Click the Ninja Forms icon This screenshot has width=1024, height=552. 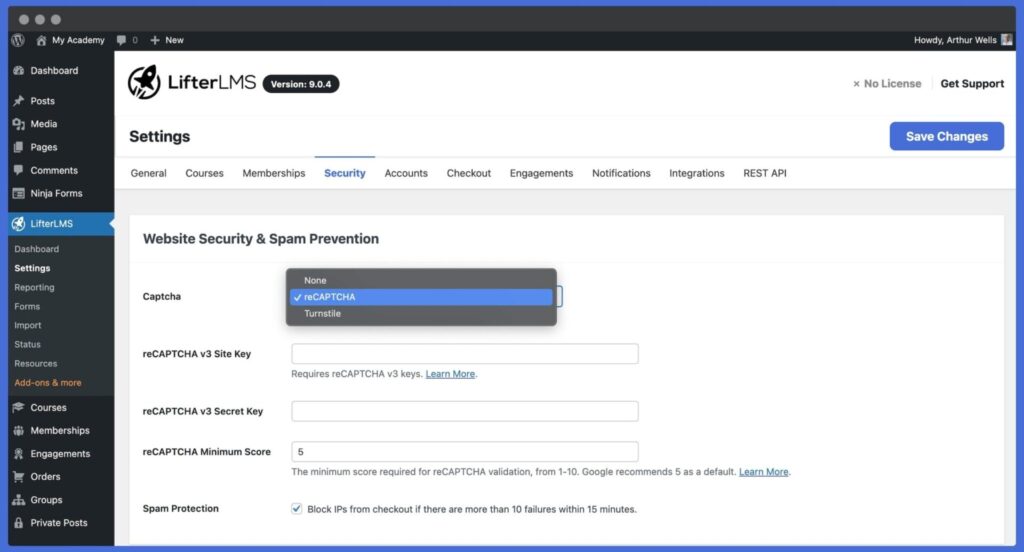click(19, 193)
